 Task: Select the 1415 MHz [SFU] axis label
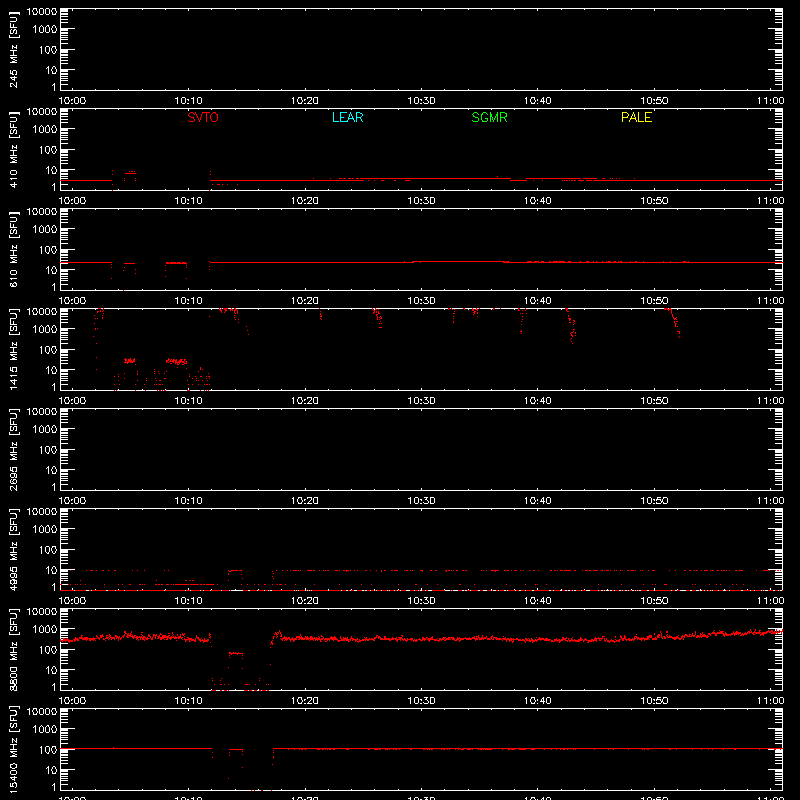[13, 349]
